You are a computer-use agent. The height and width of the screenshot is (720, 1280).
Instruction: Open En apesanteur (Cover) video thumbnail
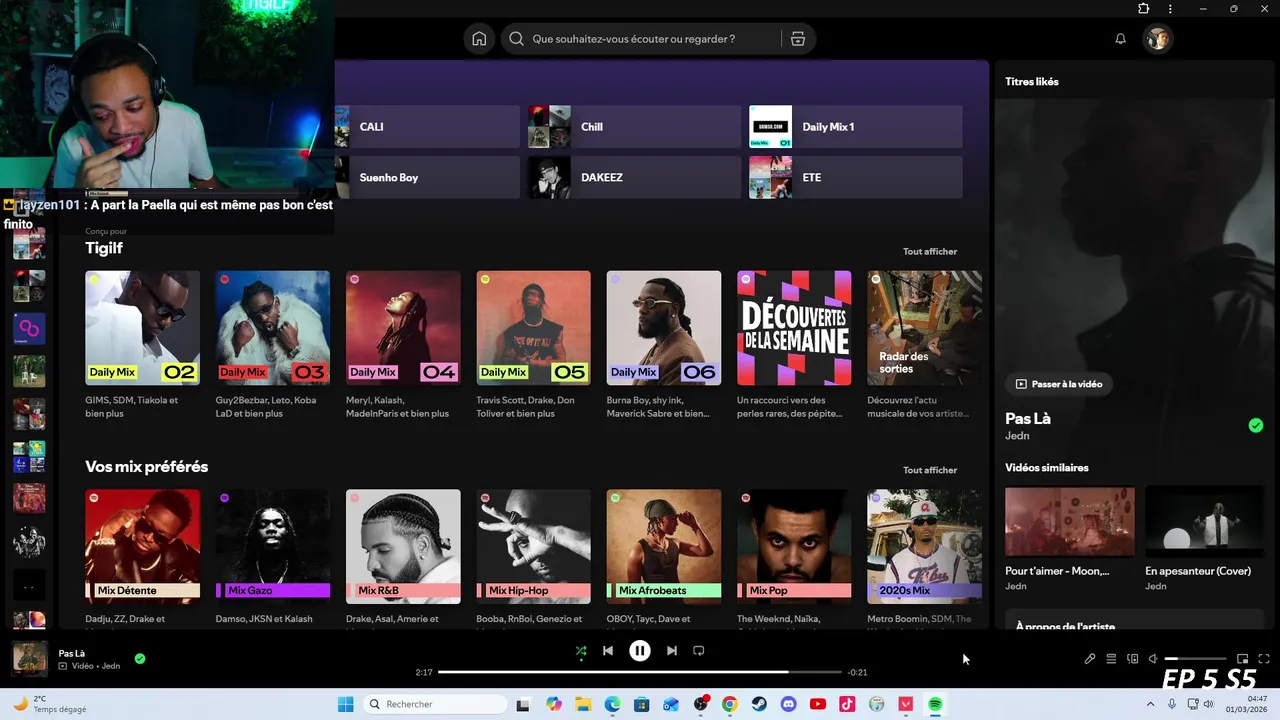point(1205,522)
